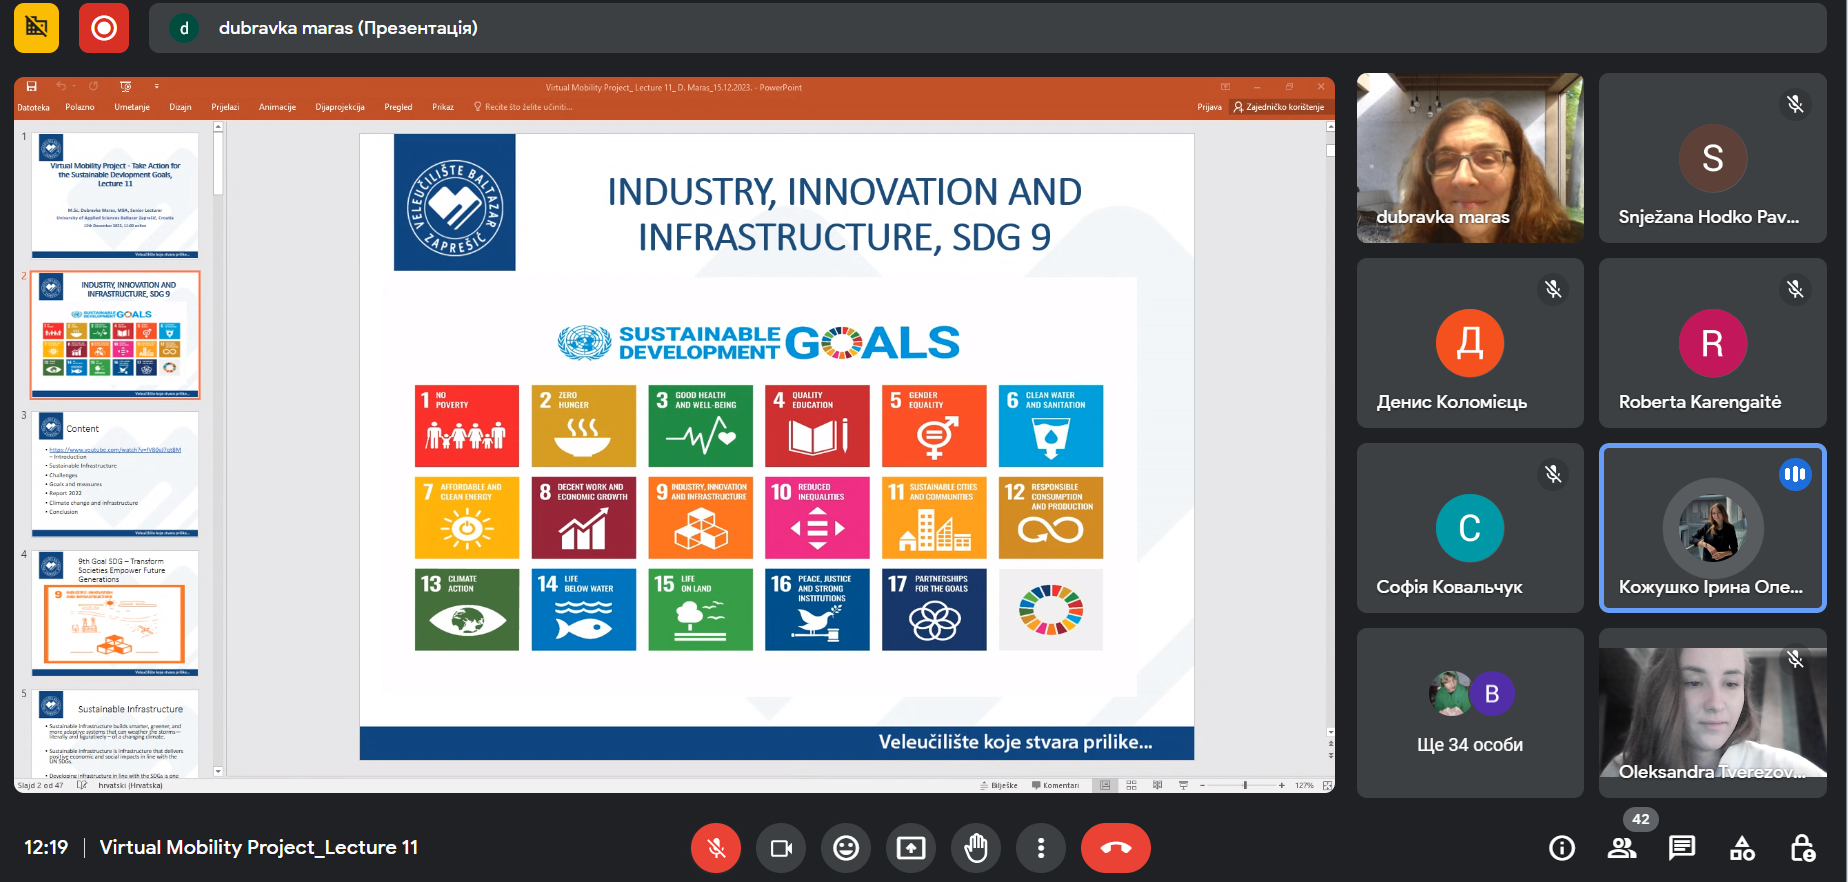The width and height of the screenshot is (1848, 882).
Task: Select slide 1 thumbnail titled Virtual Mobility Project
Action: click(115, 195)
